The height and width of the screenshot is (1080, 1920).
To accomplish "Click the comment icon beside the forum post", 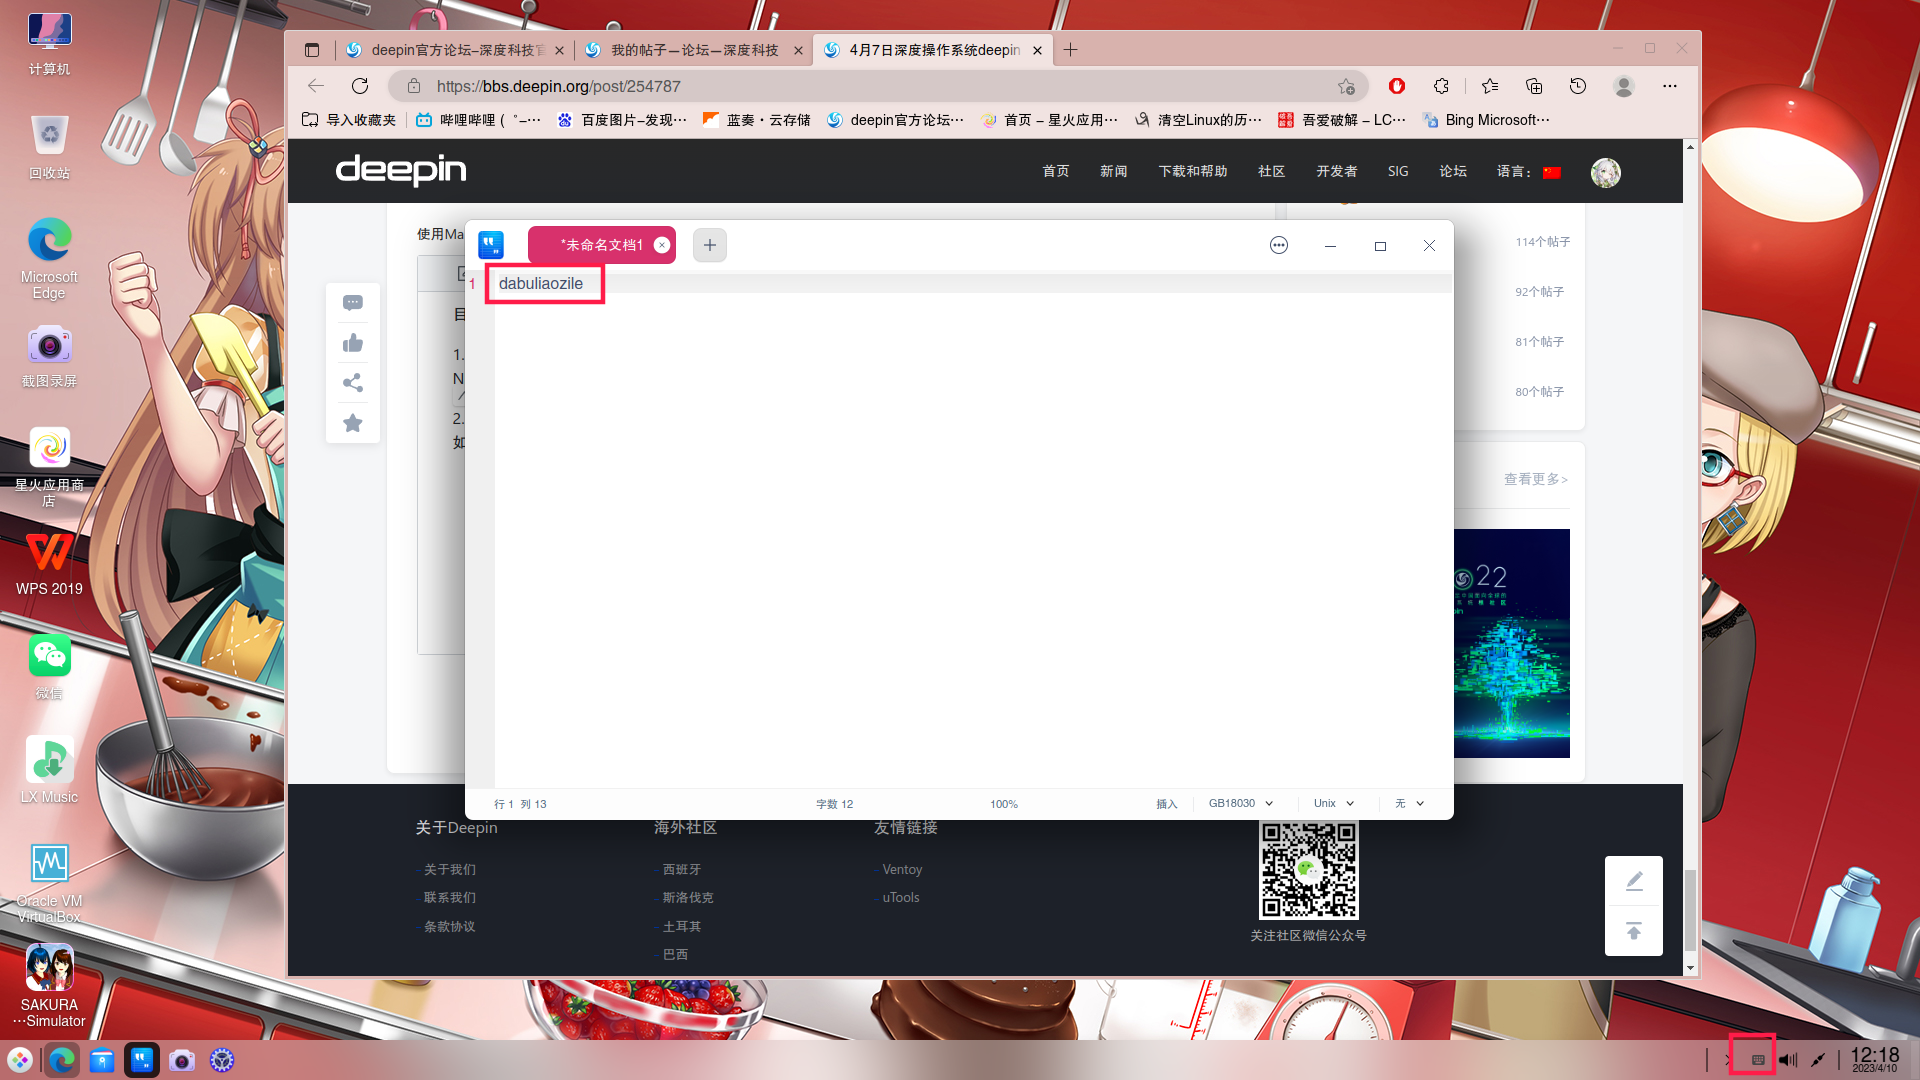I will pos(352,302).
